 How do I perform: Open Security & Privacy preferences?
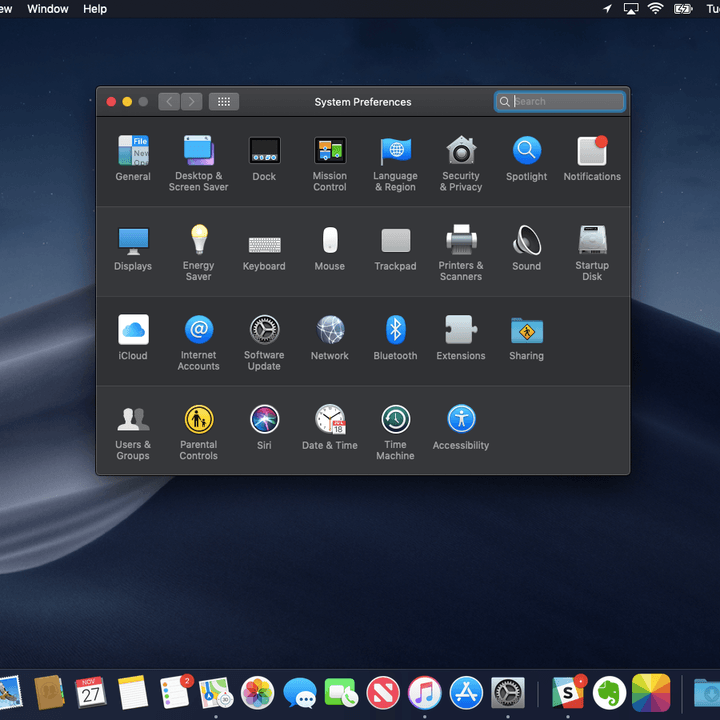pos(461,163)
